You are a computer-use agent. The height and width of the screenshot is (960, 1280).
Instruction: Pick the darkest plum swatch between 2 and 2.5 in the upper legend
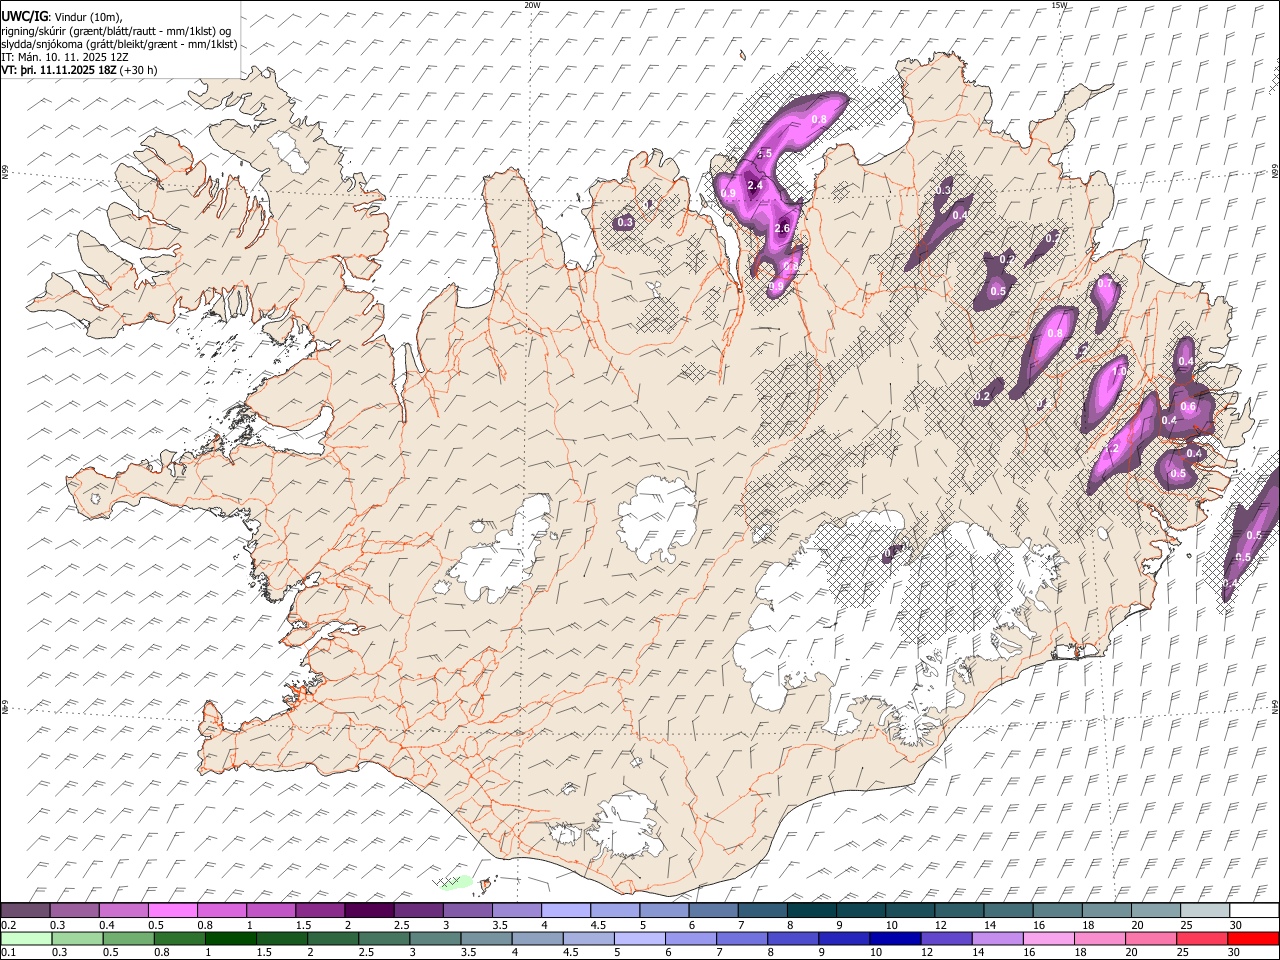tap(369, 911)
